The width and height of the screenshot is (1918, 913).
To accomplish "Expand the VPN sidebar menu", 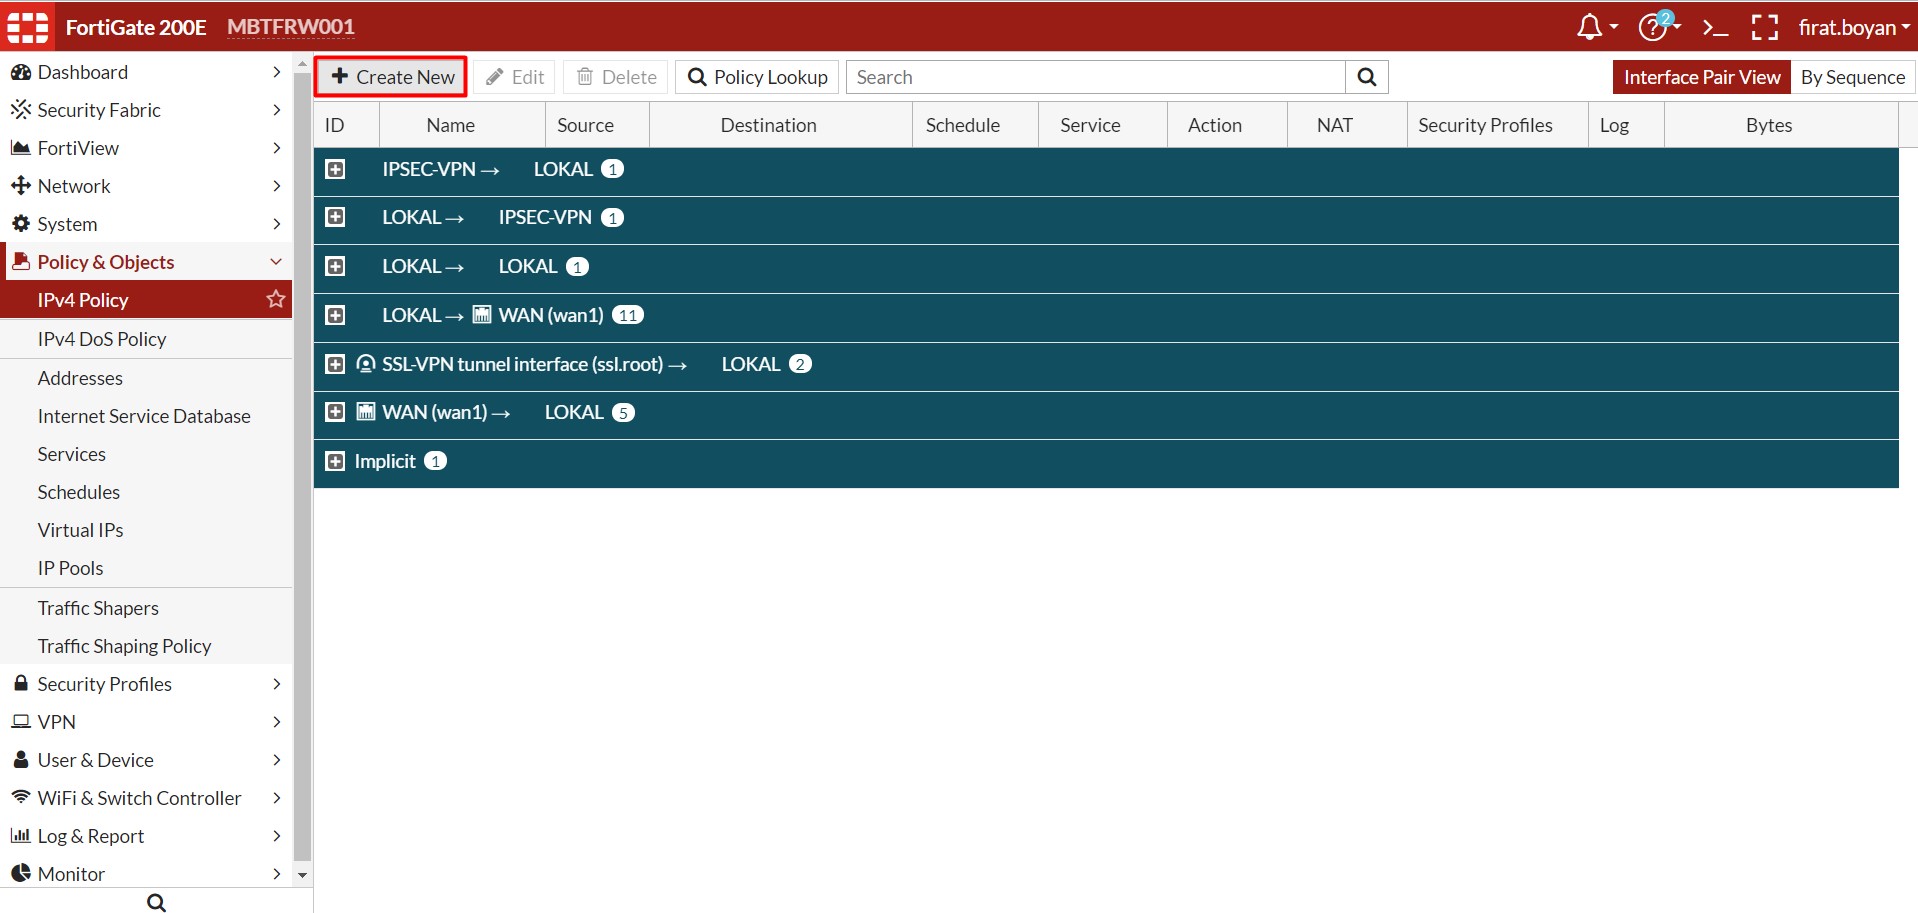I will [x=146, y=722].
